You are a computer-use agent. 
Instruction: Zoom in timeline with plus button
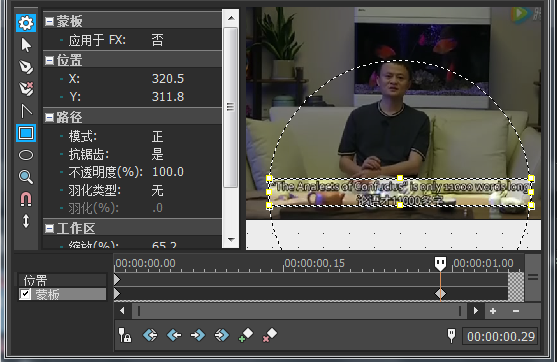[x=493, y=311]
